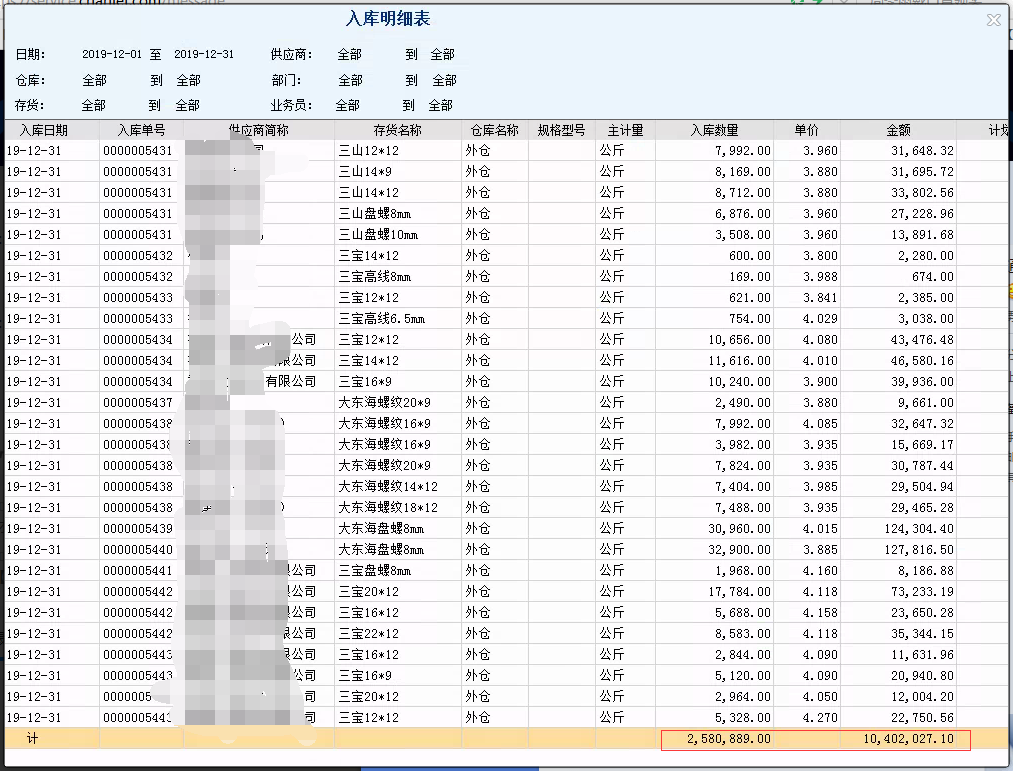
Task: Click the 计 total row label
Action: [x=32, y=739]
